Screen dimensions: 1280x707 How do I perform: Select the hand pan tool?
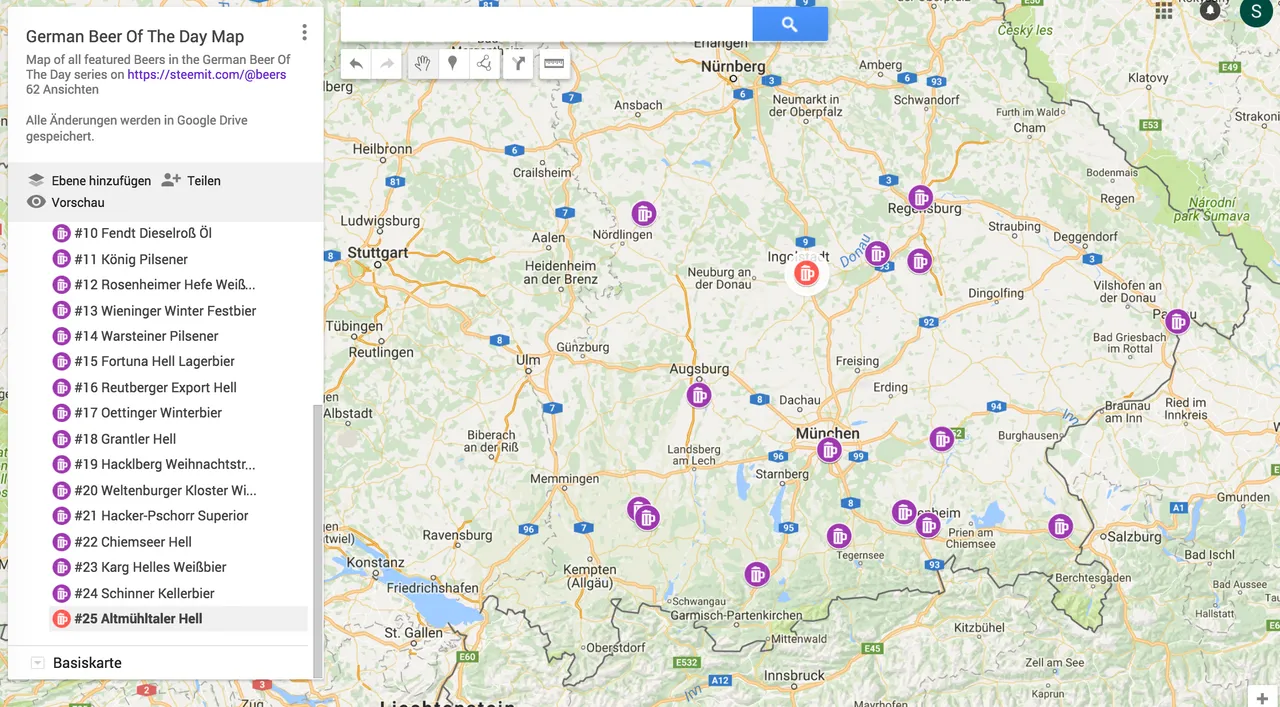[423, 64]
